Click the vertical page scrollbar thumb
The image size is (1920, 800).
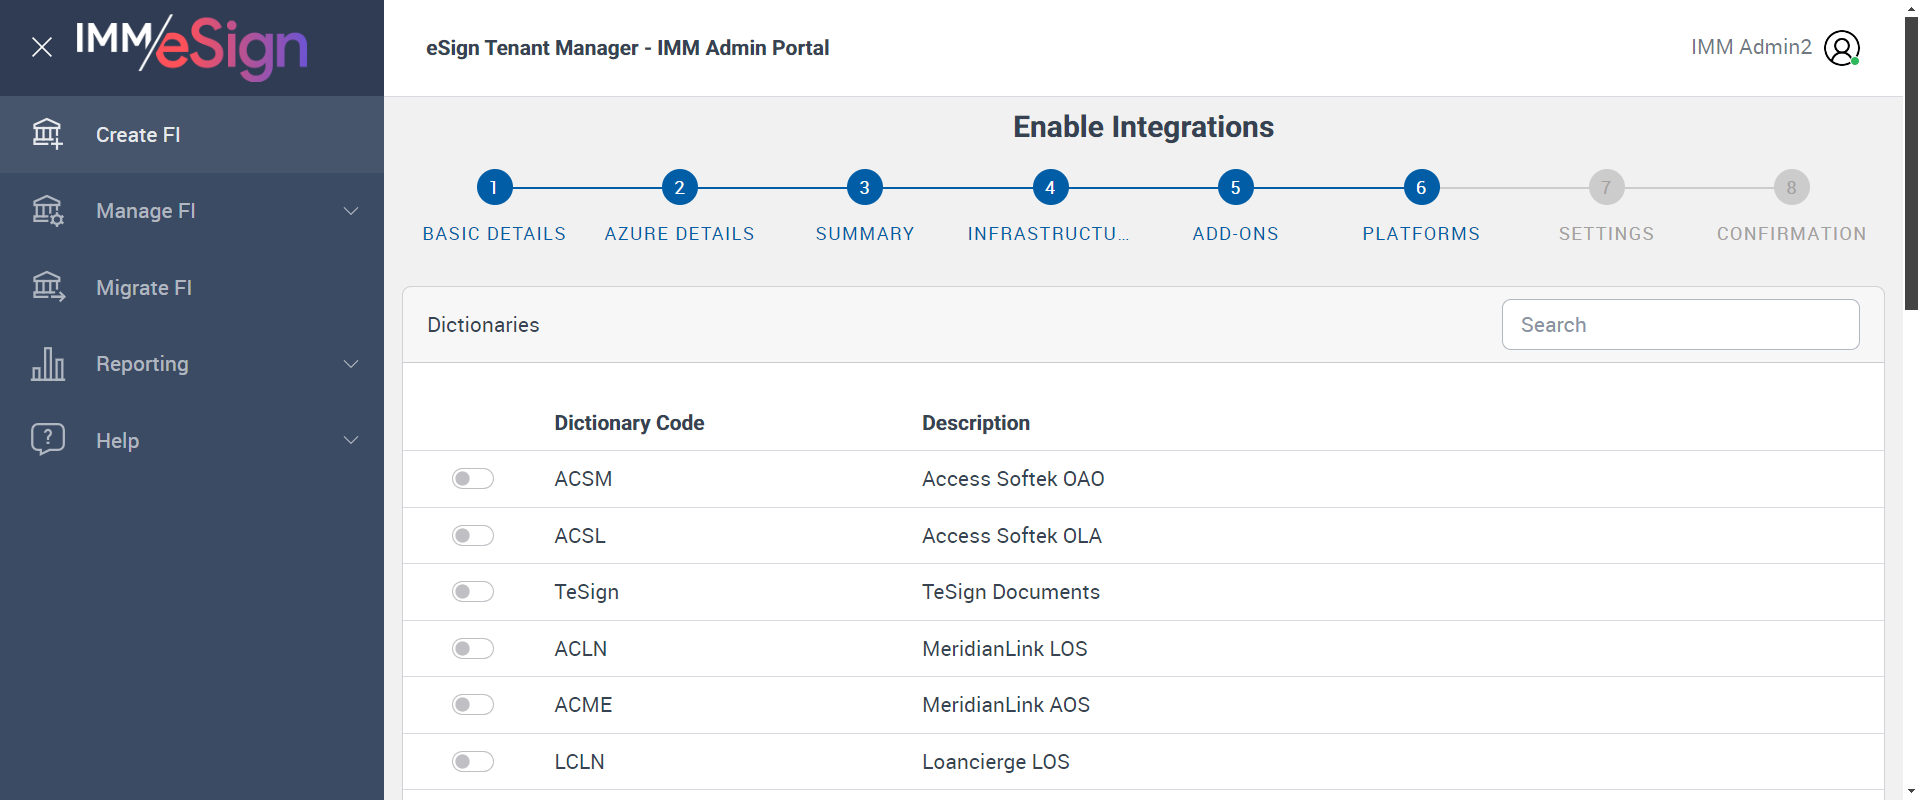pyautogui.click(x=1911, y=160)
